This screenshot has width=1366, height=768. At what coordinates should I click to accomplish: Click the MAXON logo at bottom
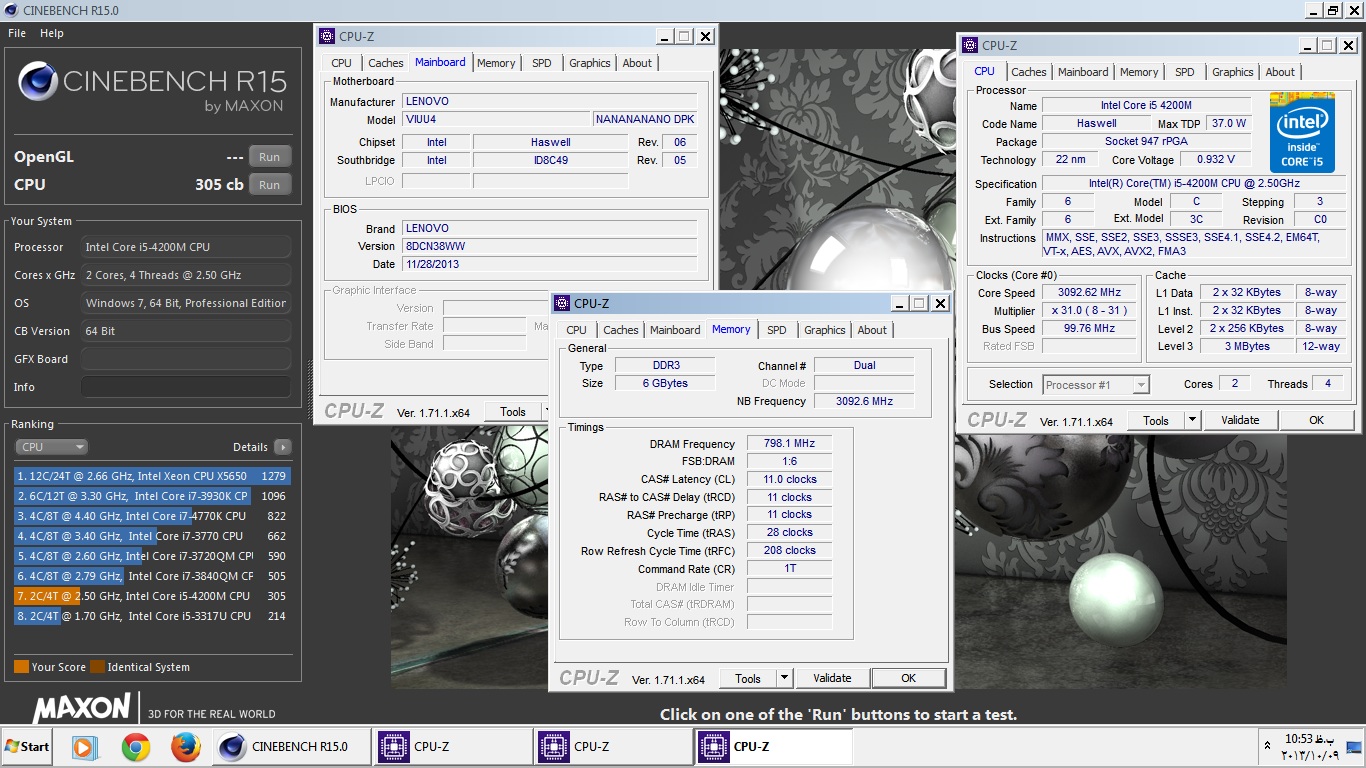(x=82, y=707)
